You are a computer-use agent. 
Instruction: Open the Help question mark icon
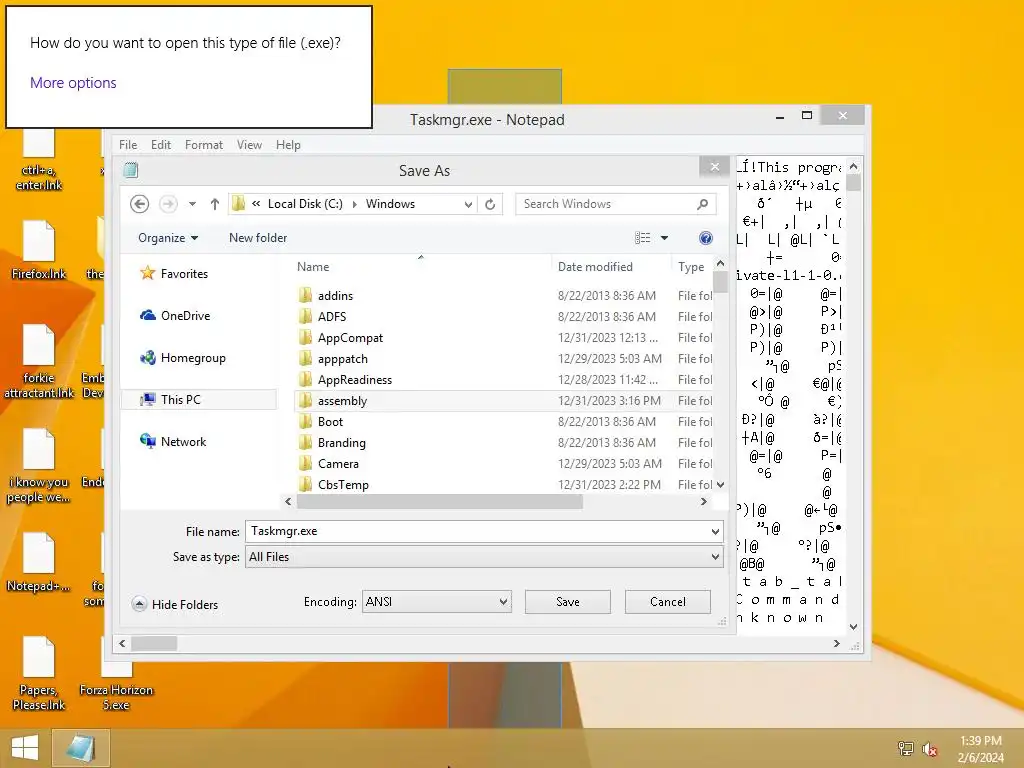tap(706, 238)
